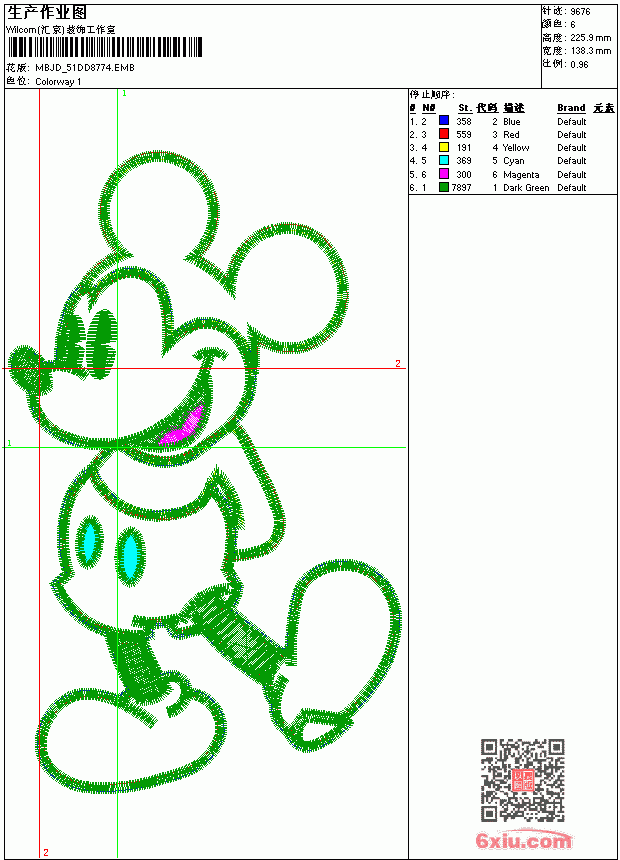620x860 pixels.
Task: Click the 'St.' column header
Action: (465, 108)
